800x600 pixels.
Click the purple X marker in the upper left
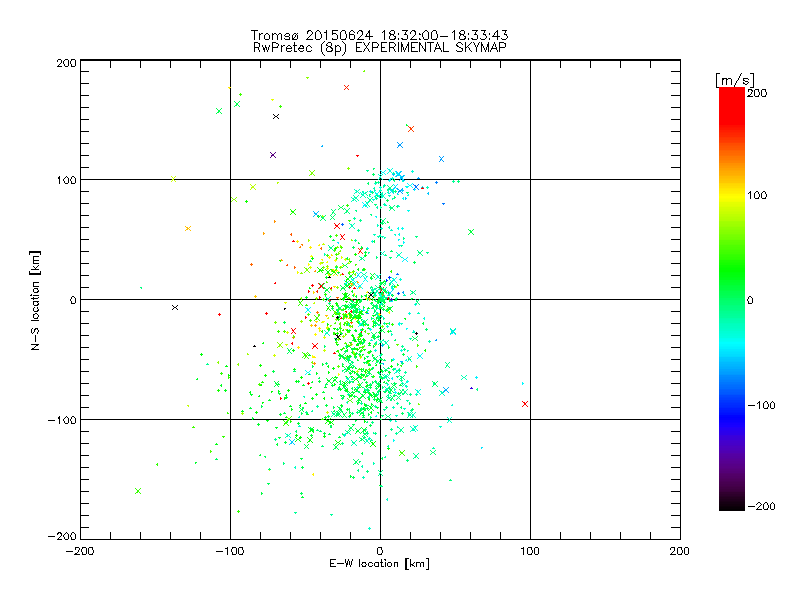(x=273, y=155)
